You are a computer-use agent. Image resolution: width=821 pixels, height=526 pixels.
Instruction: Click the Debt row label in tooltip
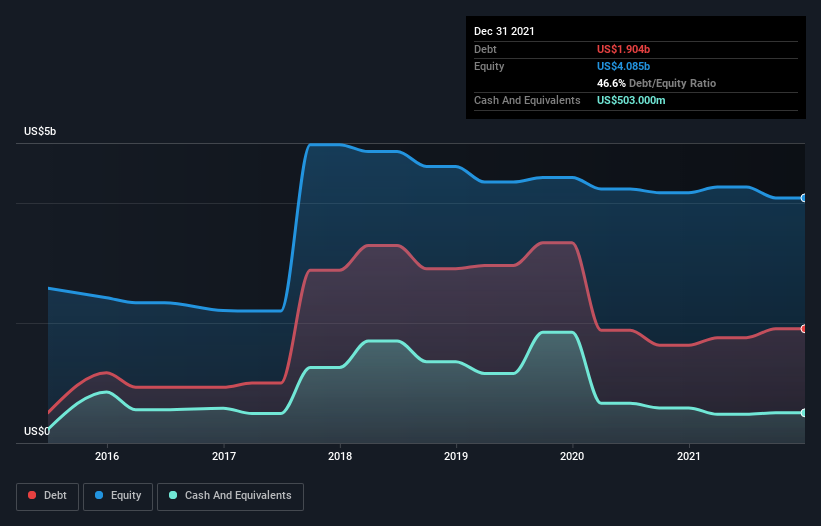coord(485,49)
